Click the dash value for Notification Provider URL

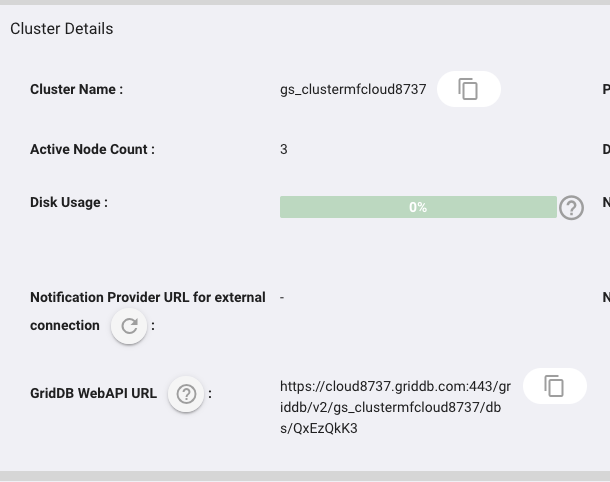point(282,298)
